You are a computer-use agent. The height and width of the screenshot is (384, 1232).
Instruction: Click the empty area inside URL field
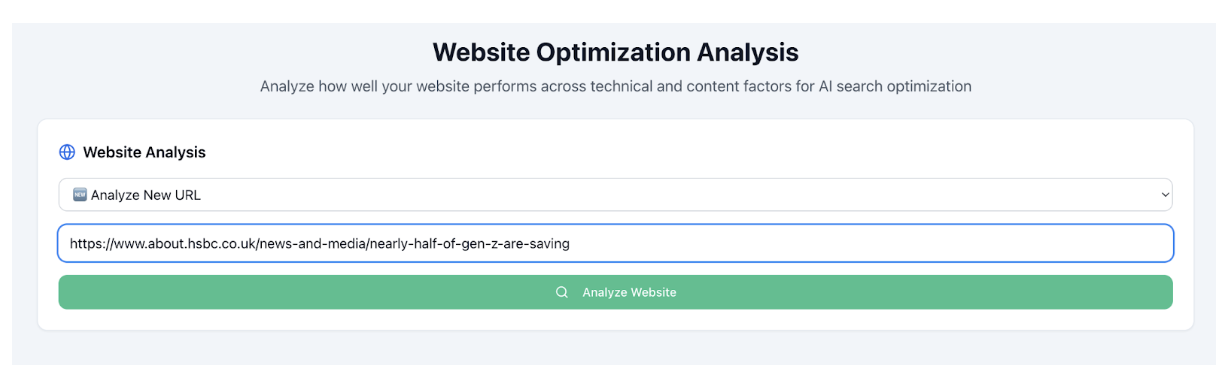point(870,243)
